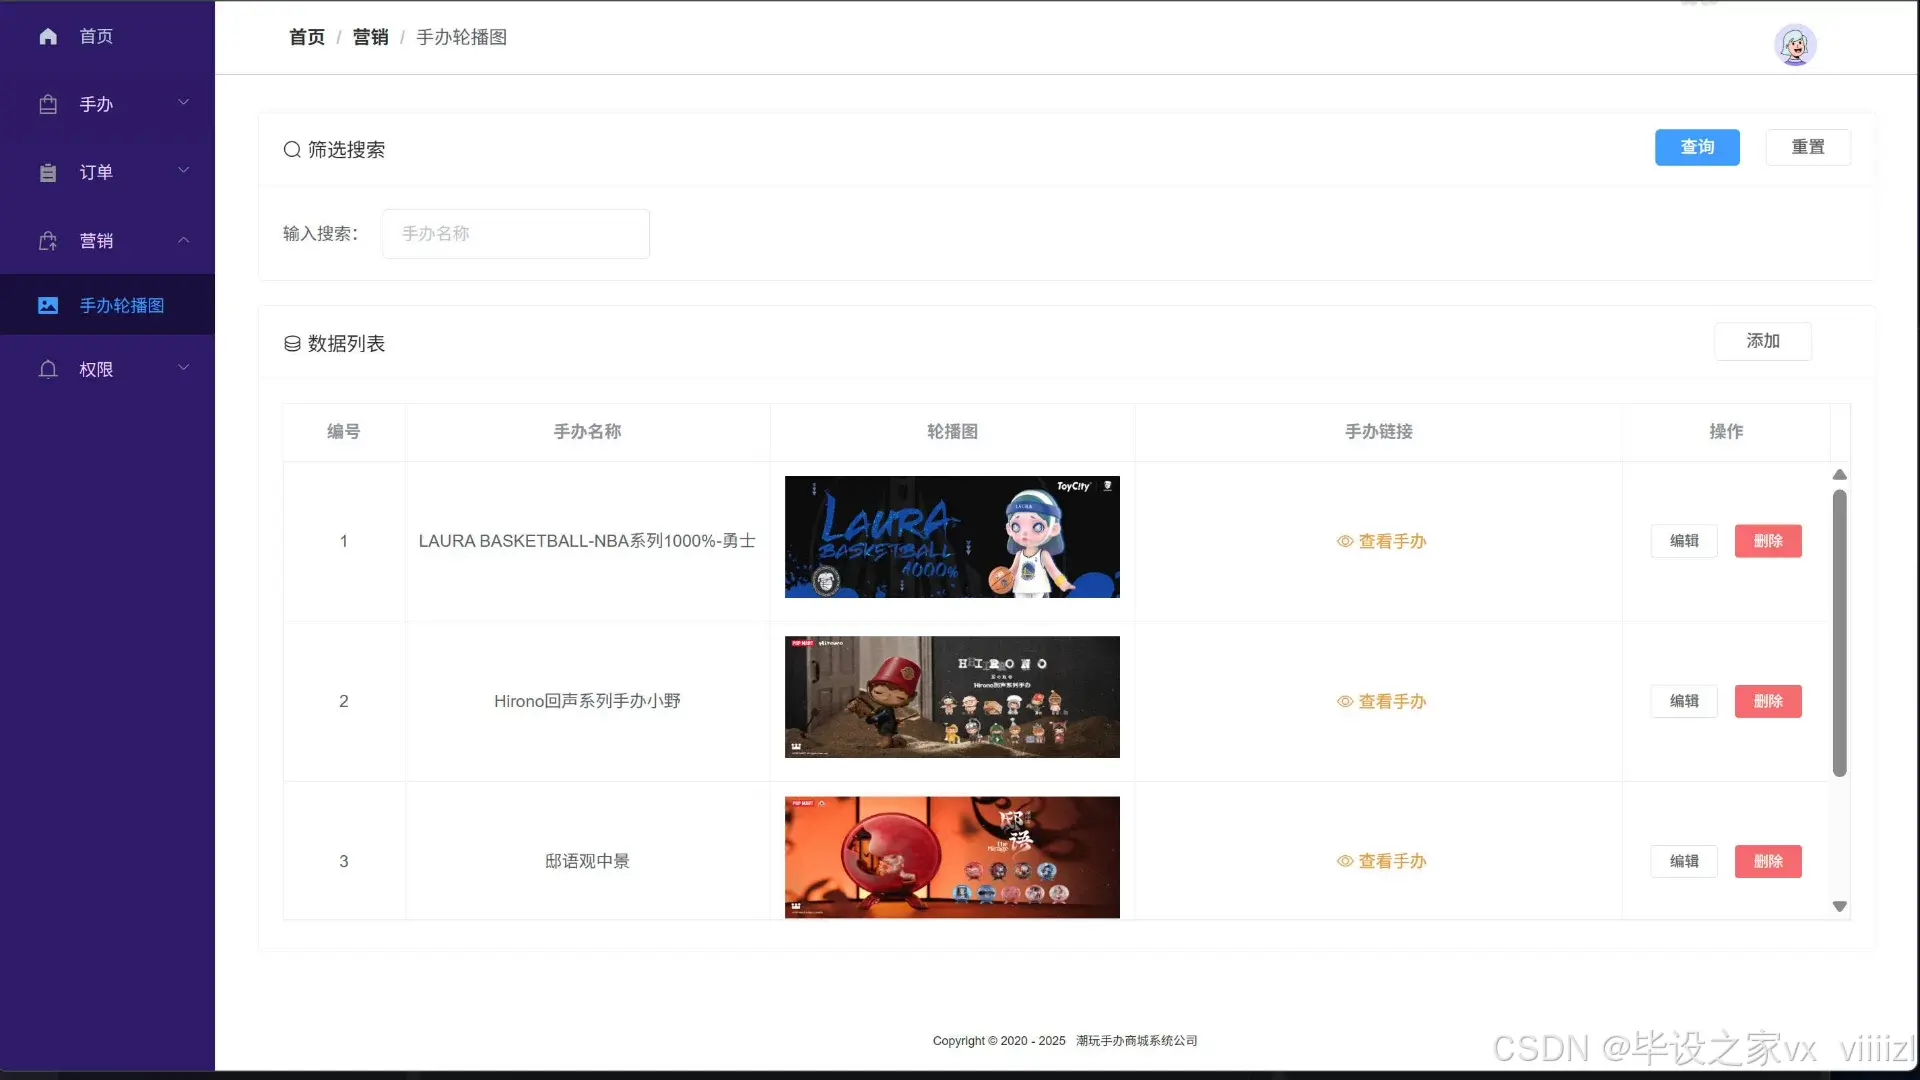This screenshot has height=1080, width=1920.
Task: Click the home icon in sidebar
Action: [x=48, y=37]
